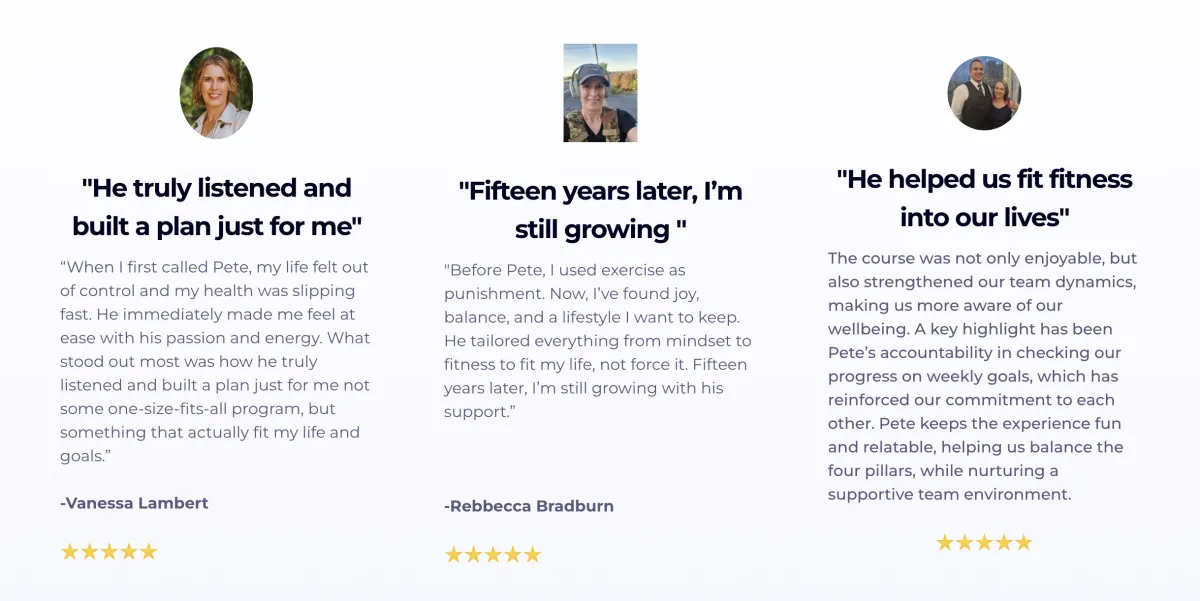
Task: Click the name -Vanessa Lambert
Action: tap(134, 503)
